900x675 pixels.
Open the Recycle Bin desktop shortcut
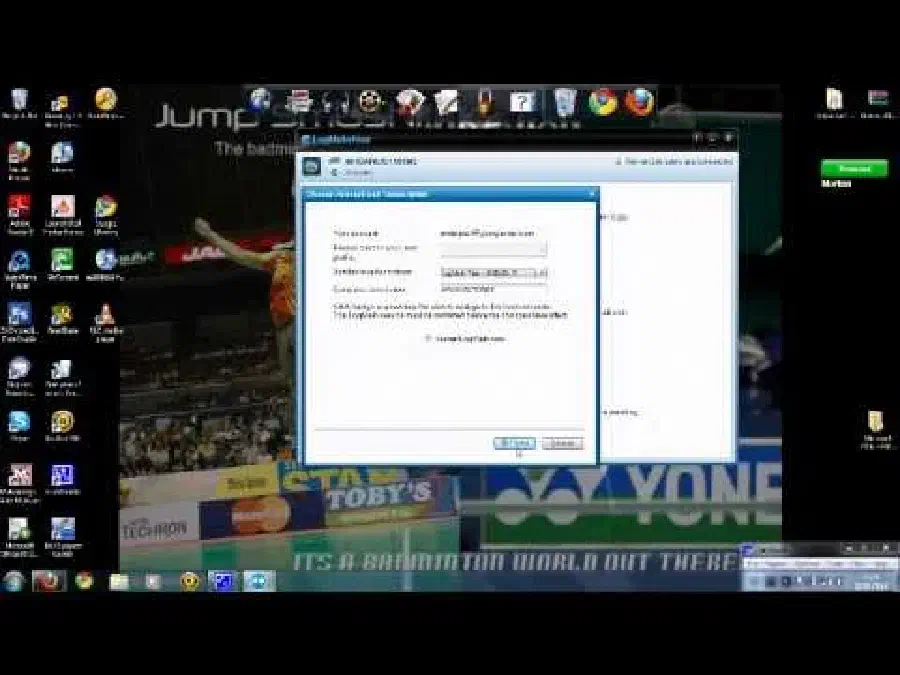(19, 101)
